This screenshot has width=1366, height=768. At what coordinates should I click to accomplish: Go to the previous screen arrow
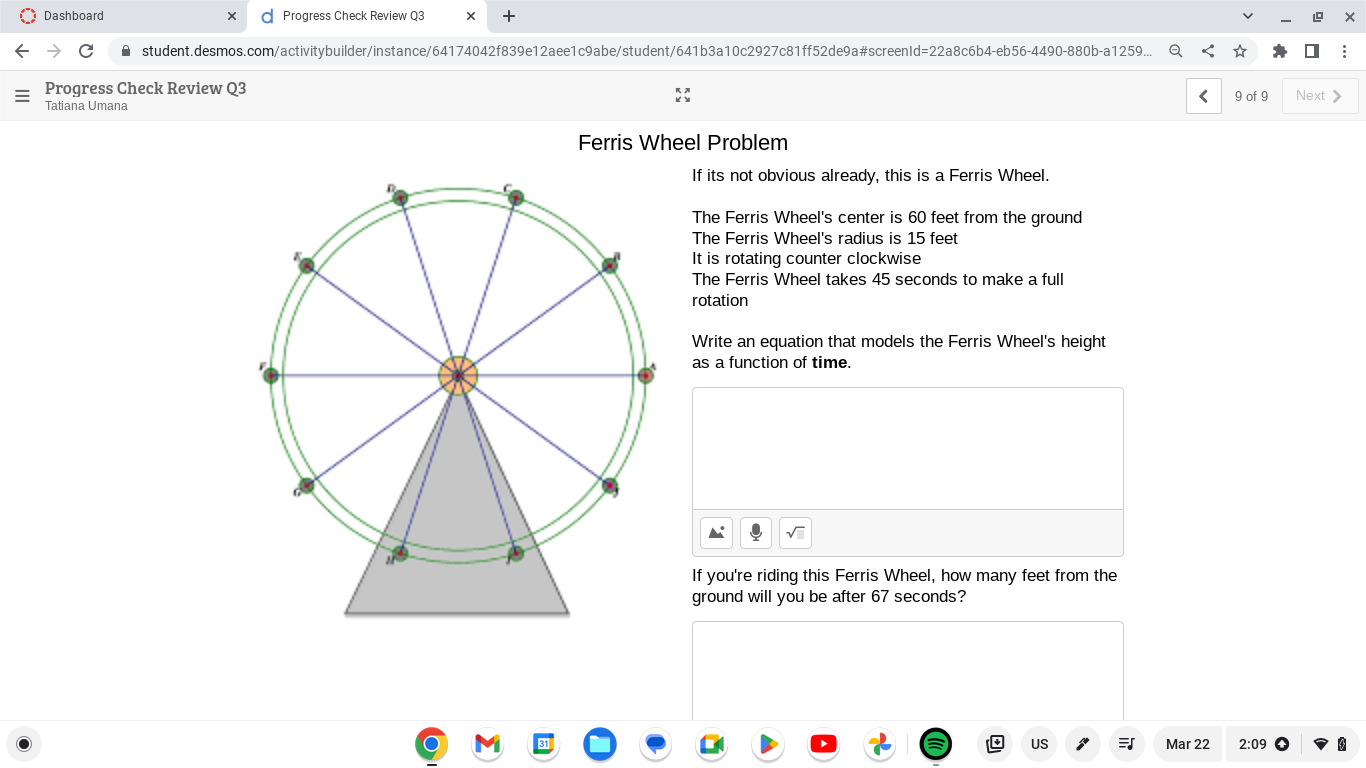1204,96
